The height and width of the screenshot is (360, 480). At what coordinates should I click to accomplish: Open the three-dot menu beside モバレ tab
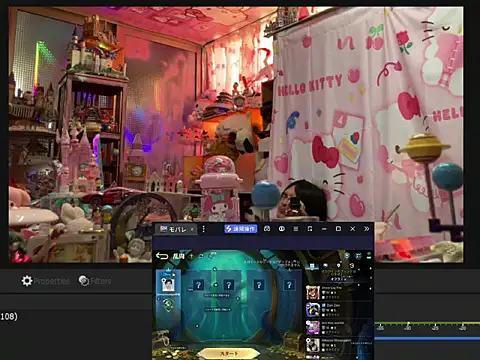[204, 229]
